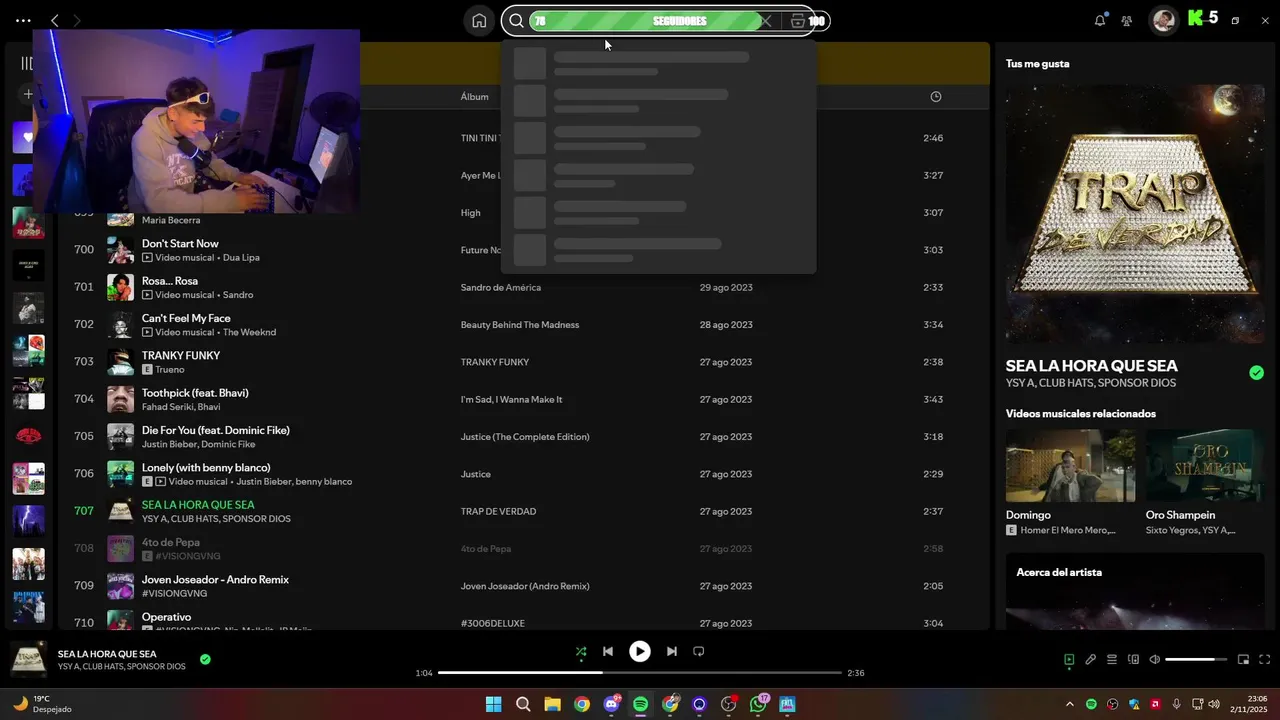Toggle liked checkmark beside SEA LA HORA QUE SEA panel title
This screenshot has width=1280, height=720.
point(1256,373)
